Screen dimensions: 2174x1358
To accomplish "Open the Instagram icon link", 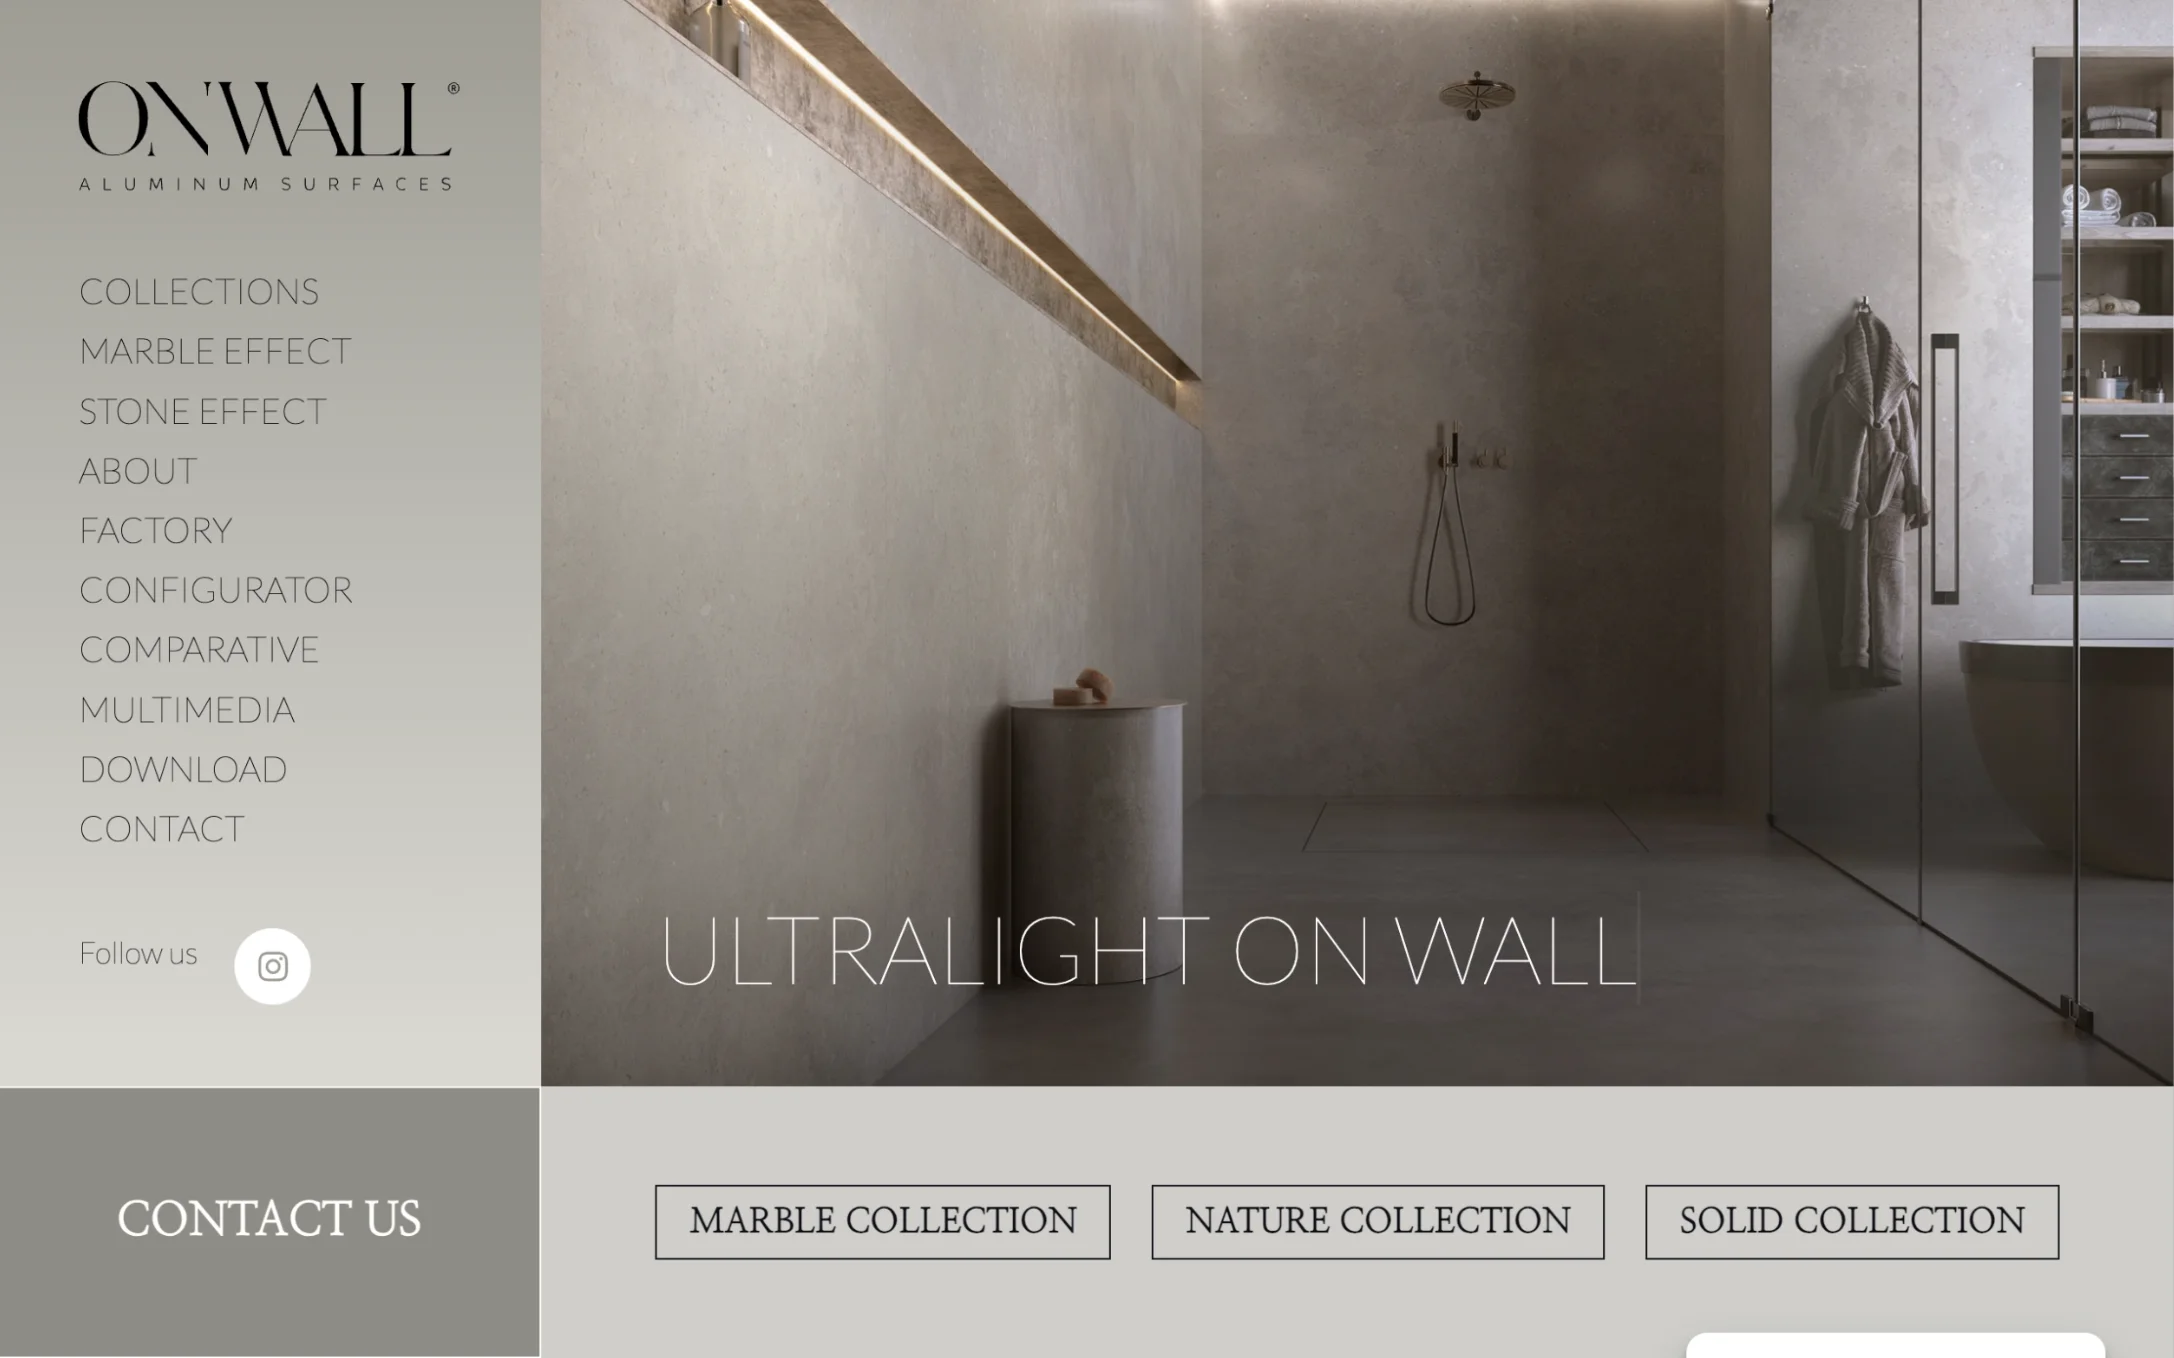I will (x=272, y=966).
